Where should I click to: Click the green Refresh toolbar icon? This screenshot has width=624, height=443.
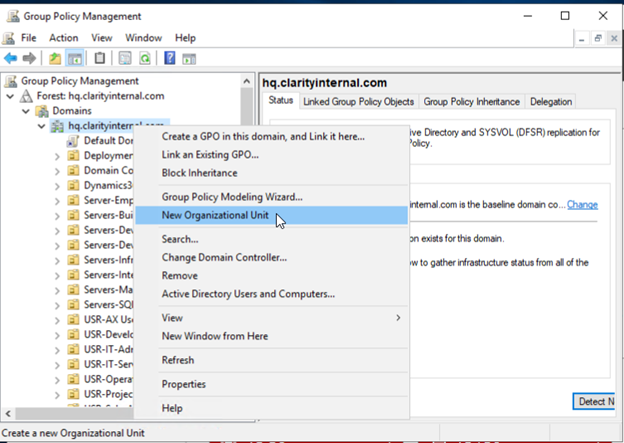pos(145,59)
